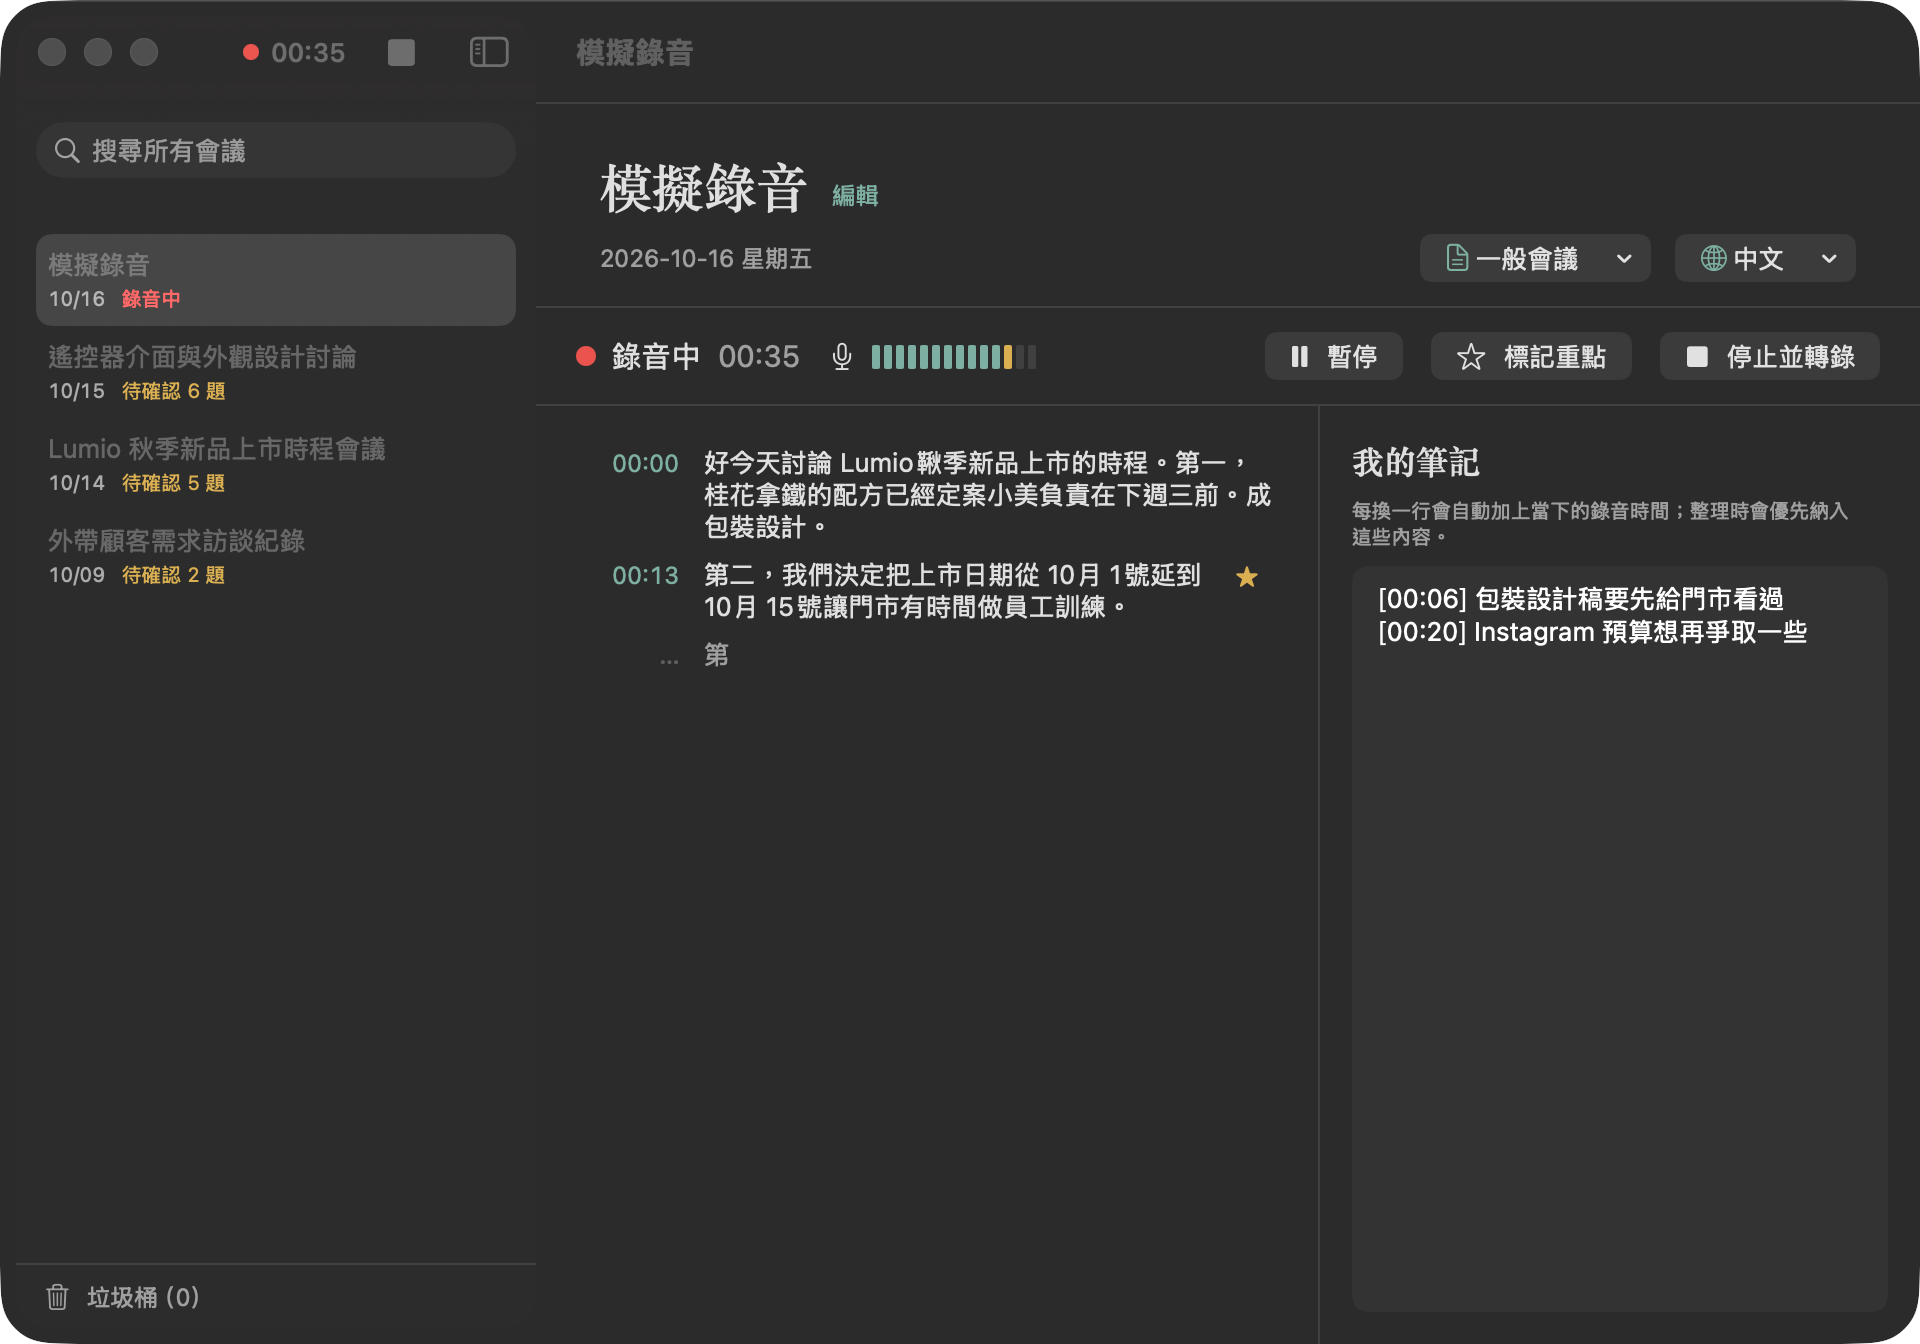Click the red recording dot in title bar
Image resolution: width=1920 pixels, height=1344 pixels.
tap(250, 52)
